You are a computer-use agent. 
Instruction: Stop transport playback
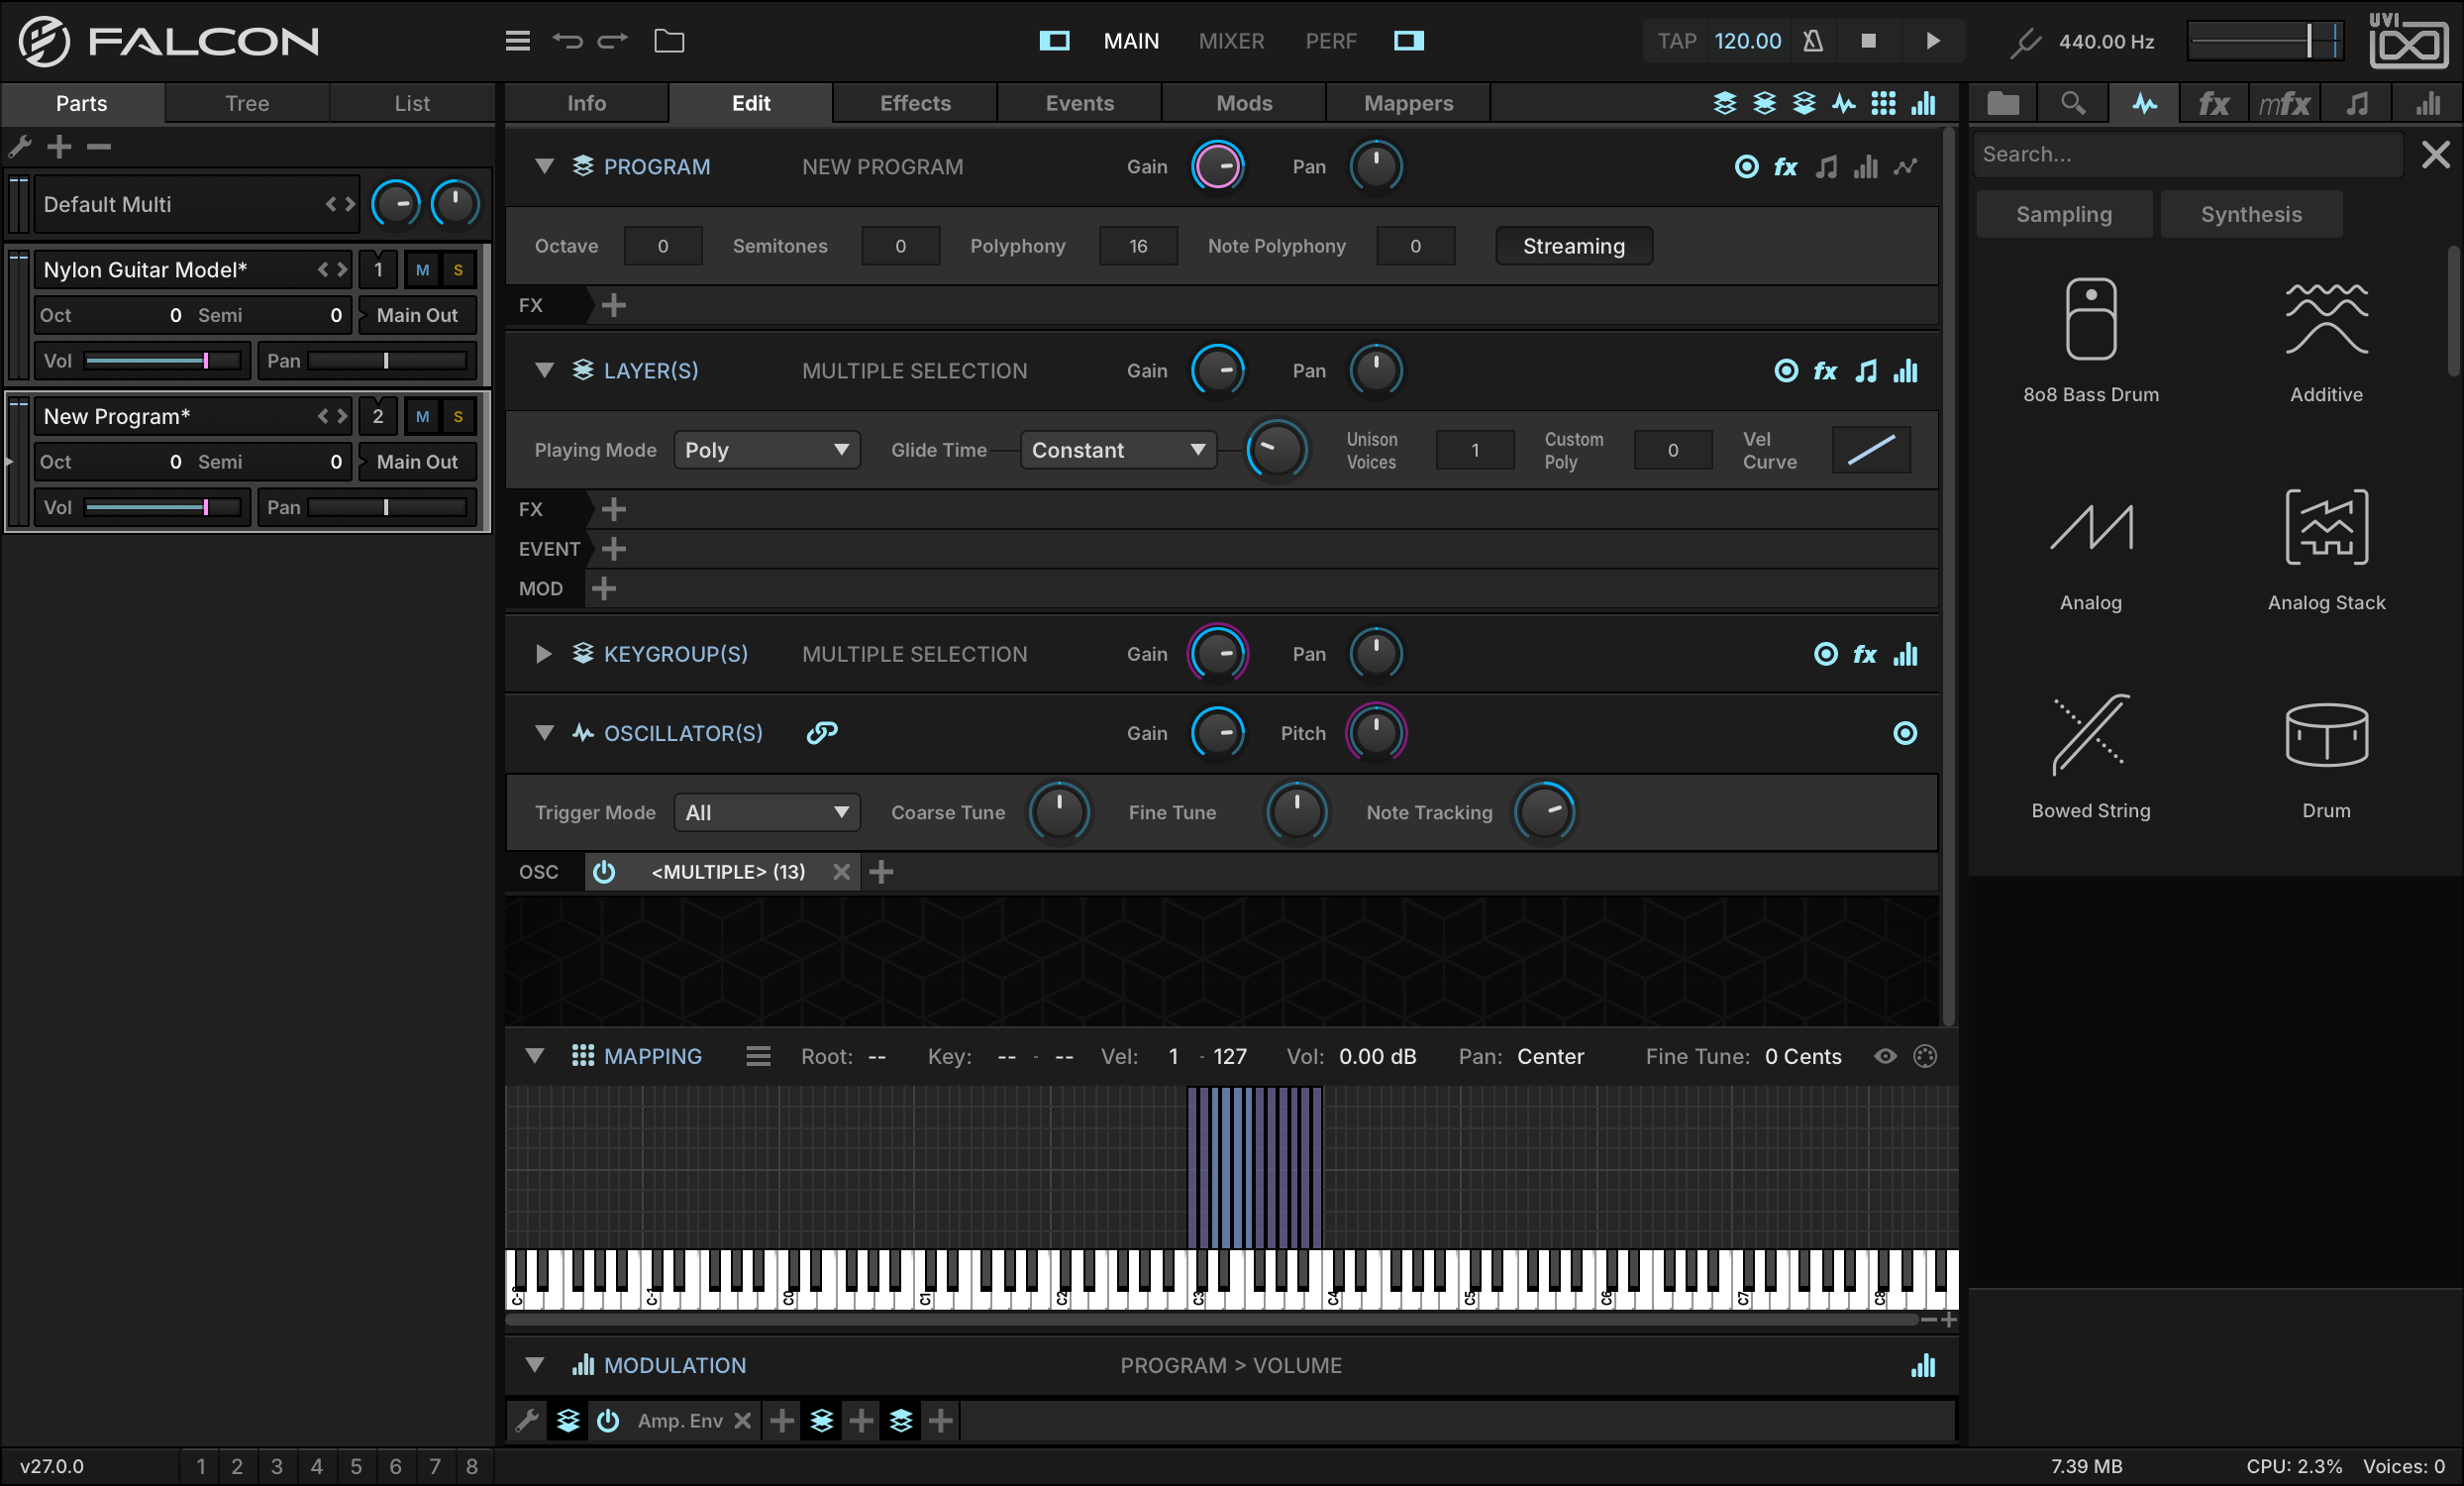(1868, 41)
